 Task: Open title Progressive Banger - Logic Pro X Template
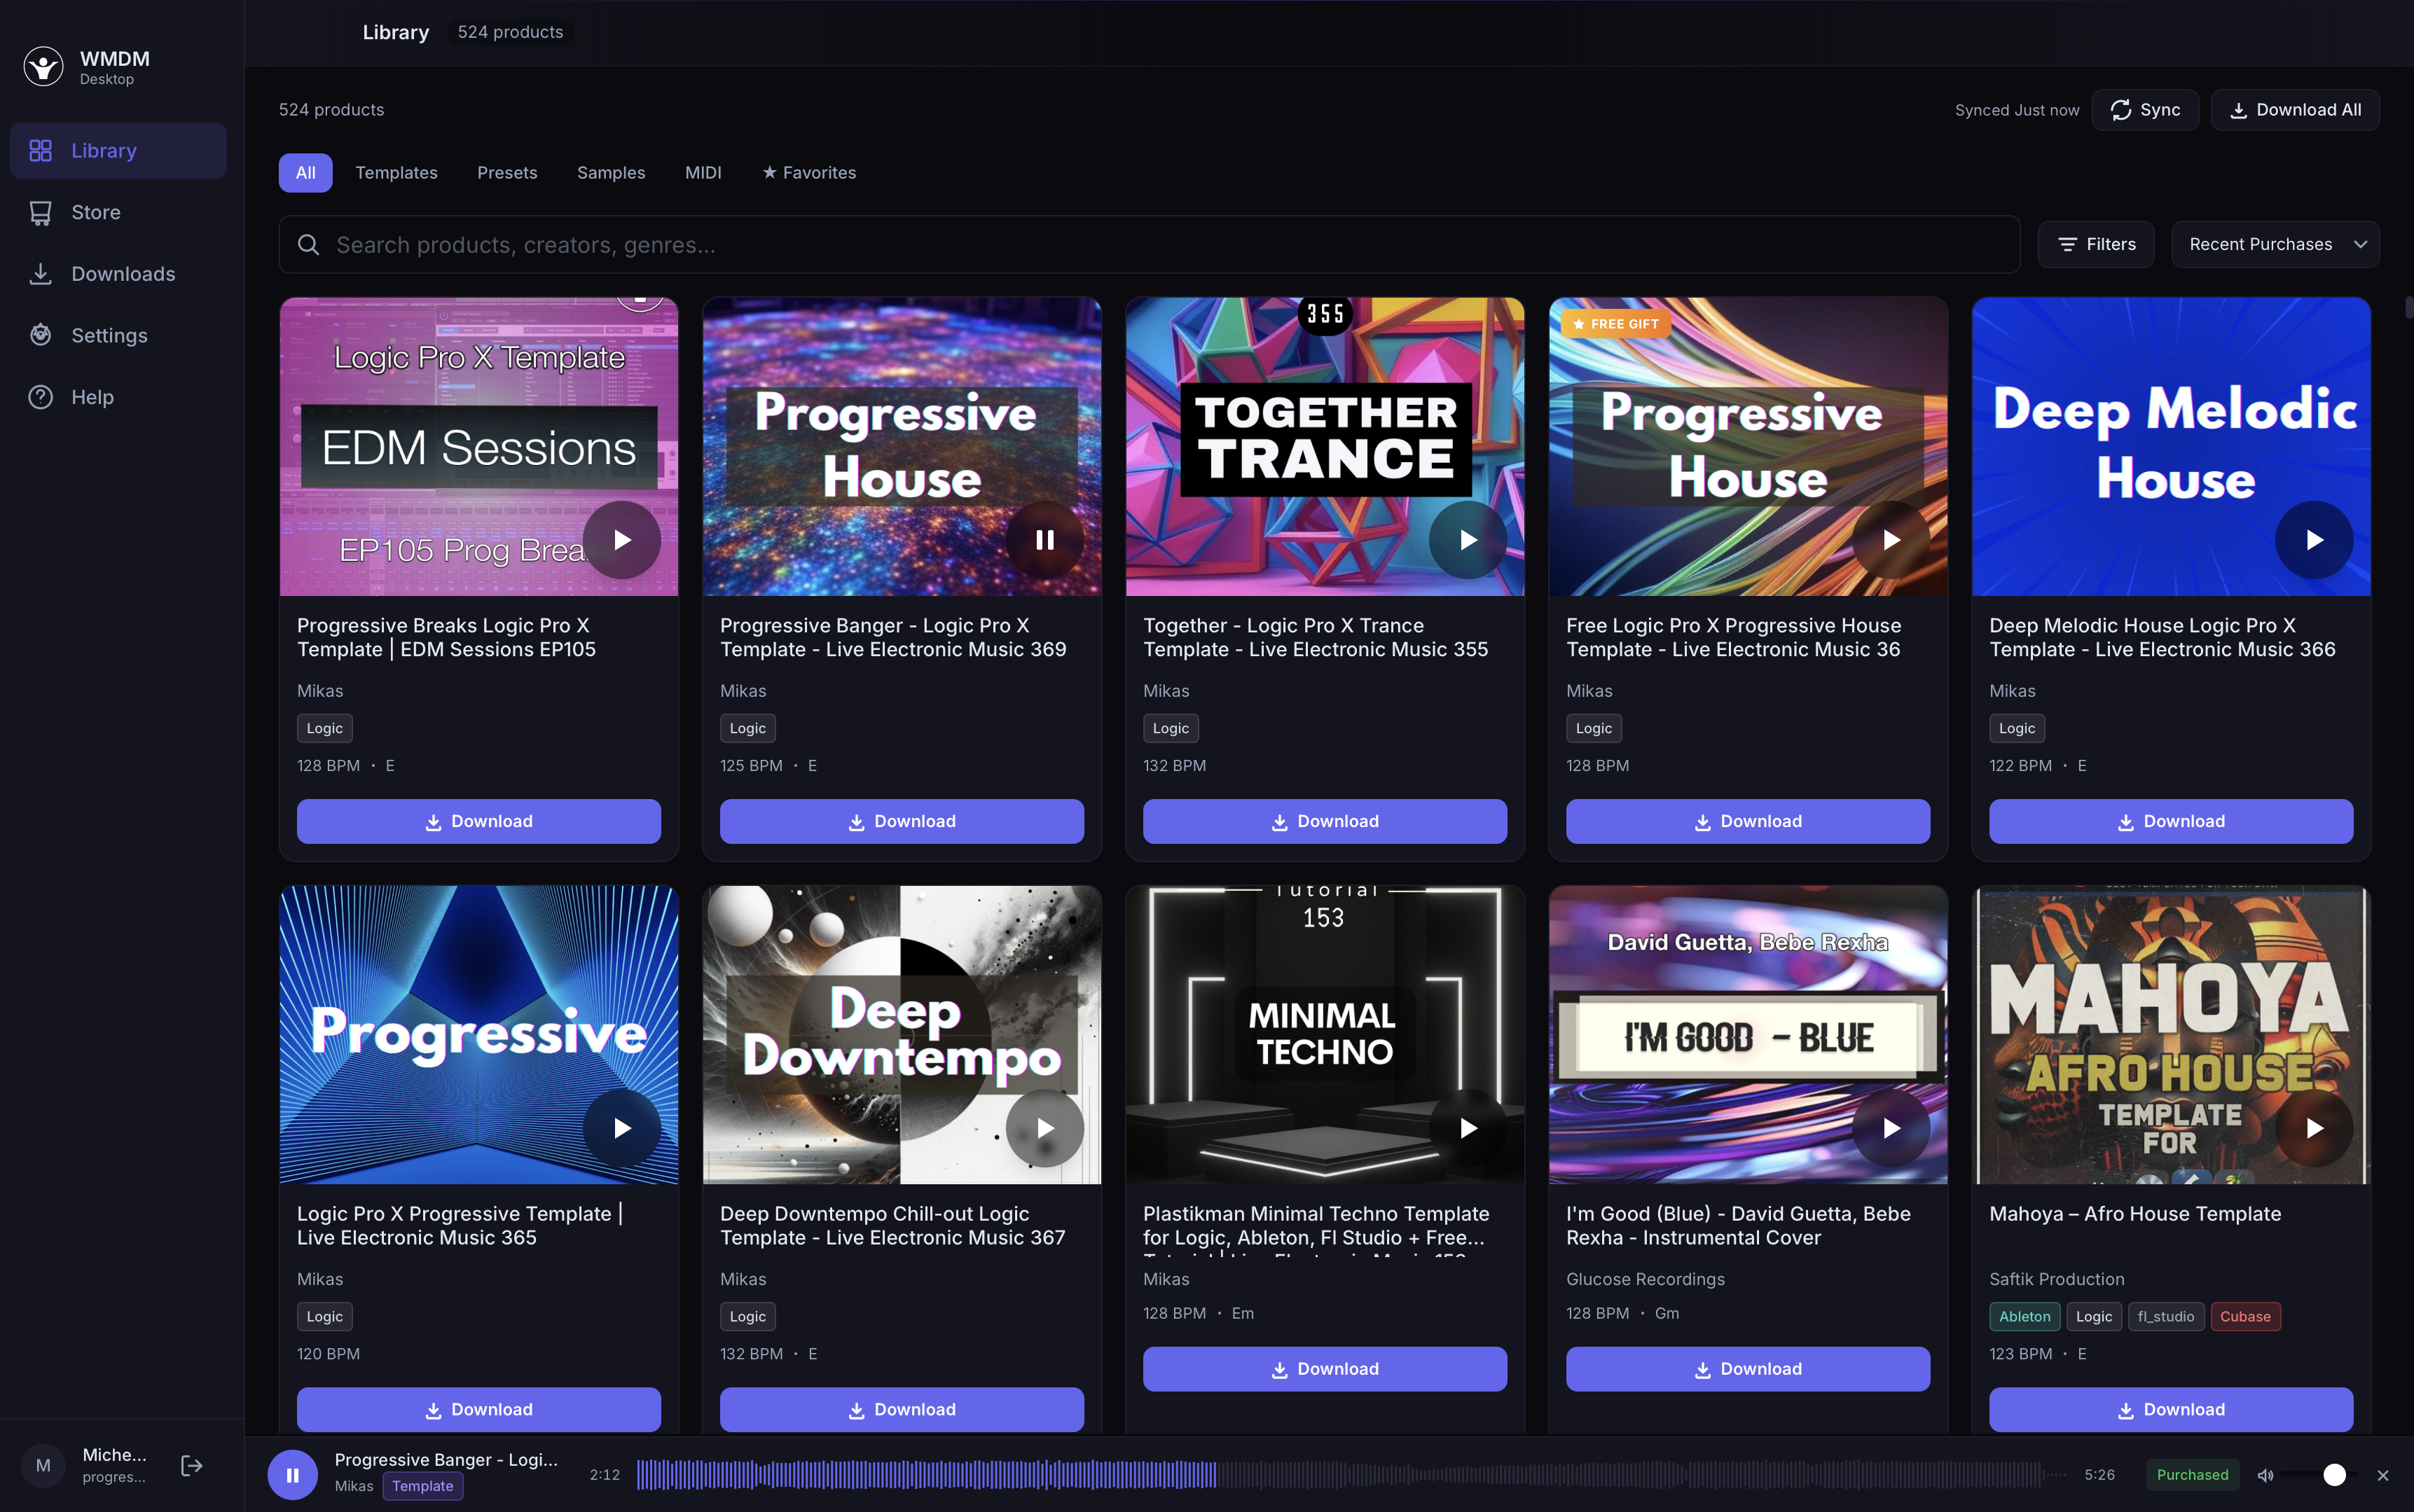pos(893,637)
